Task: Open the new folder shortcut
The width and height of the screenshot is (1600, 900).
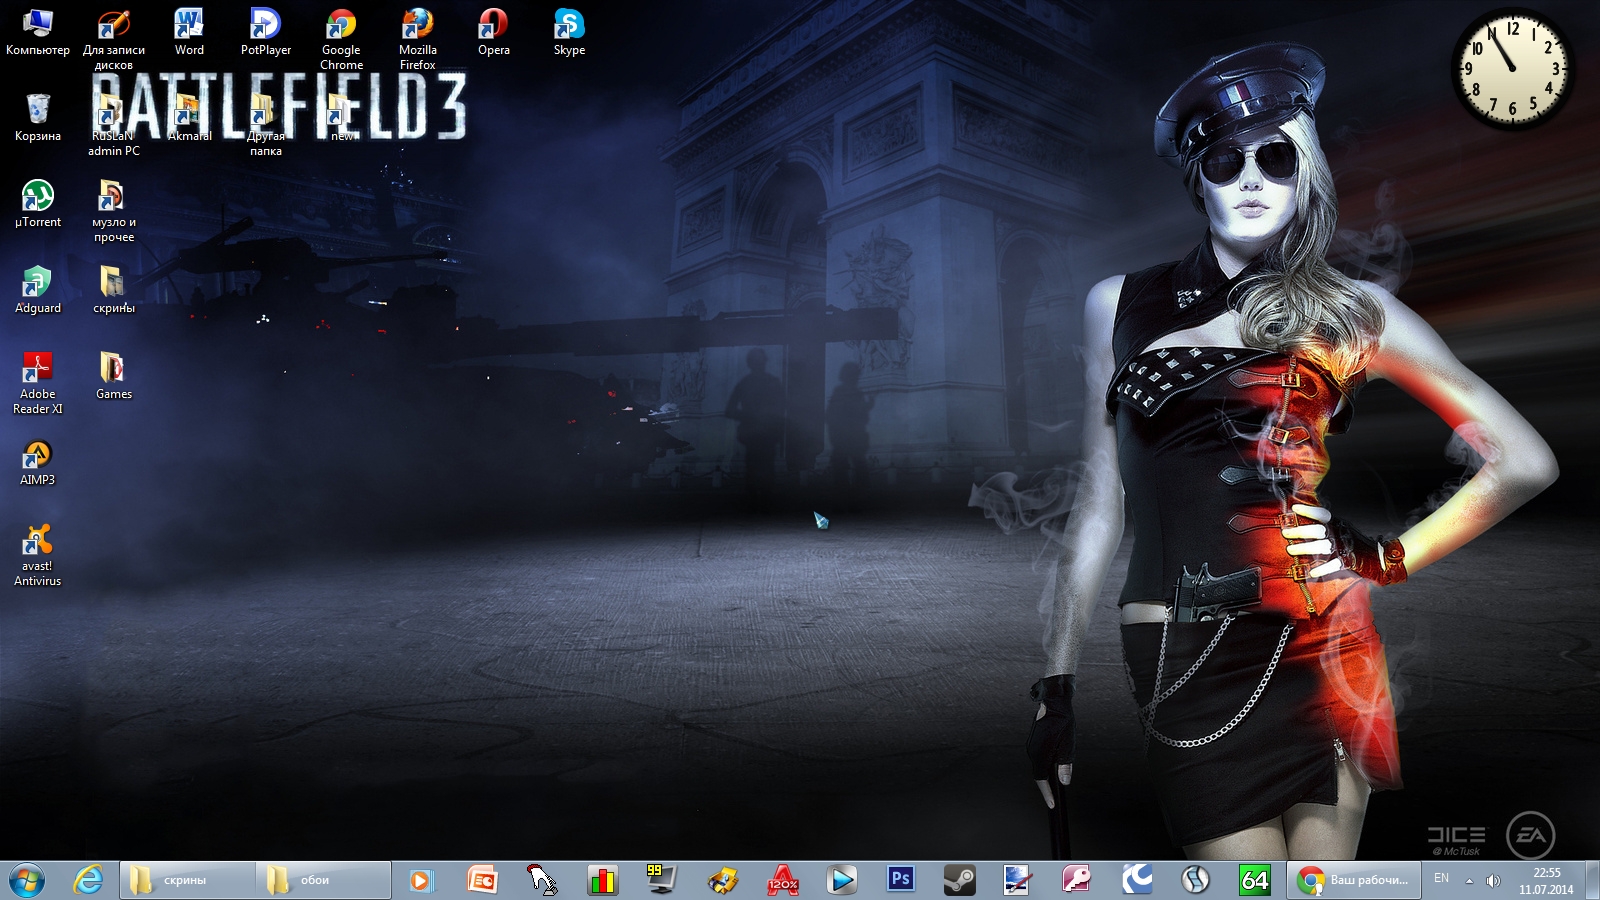Action: 342,118
